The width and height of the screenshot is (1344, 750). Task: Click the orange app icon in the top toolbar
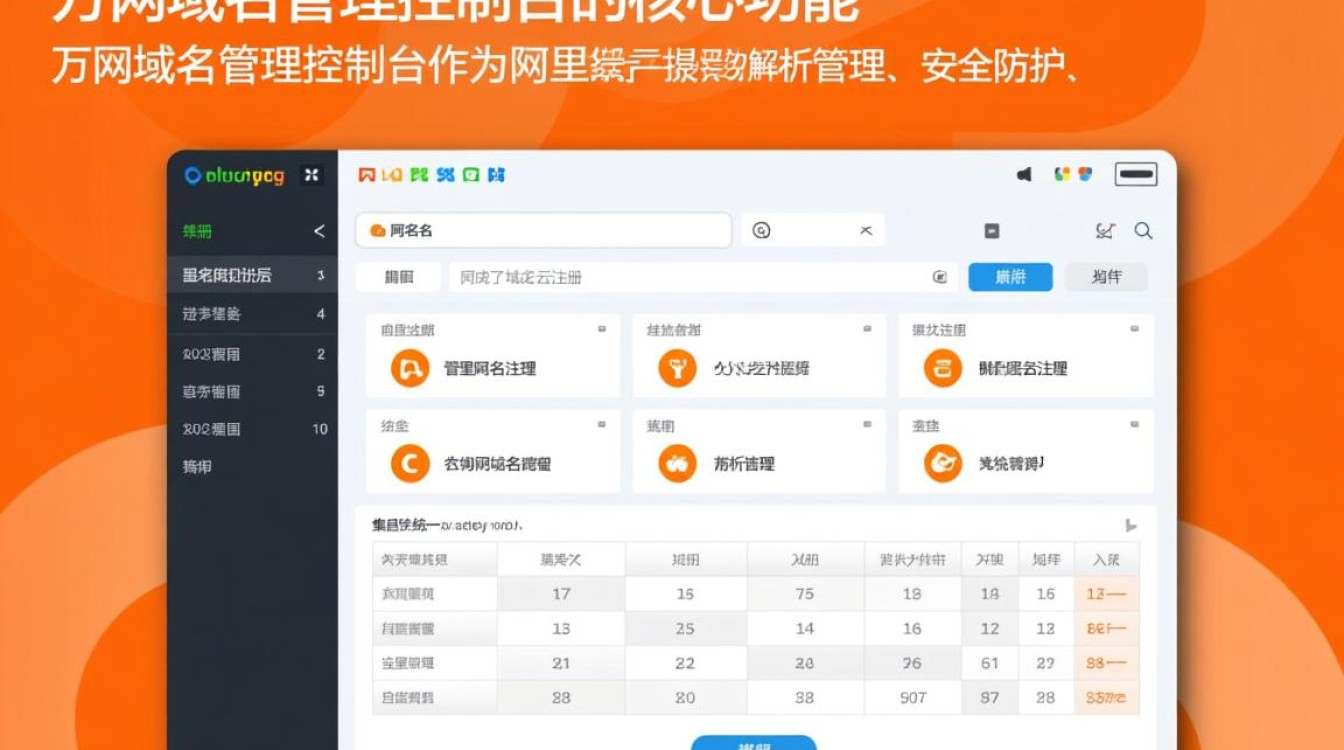pyautogui.click(x=391, y=174)
